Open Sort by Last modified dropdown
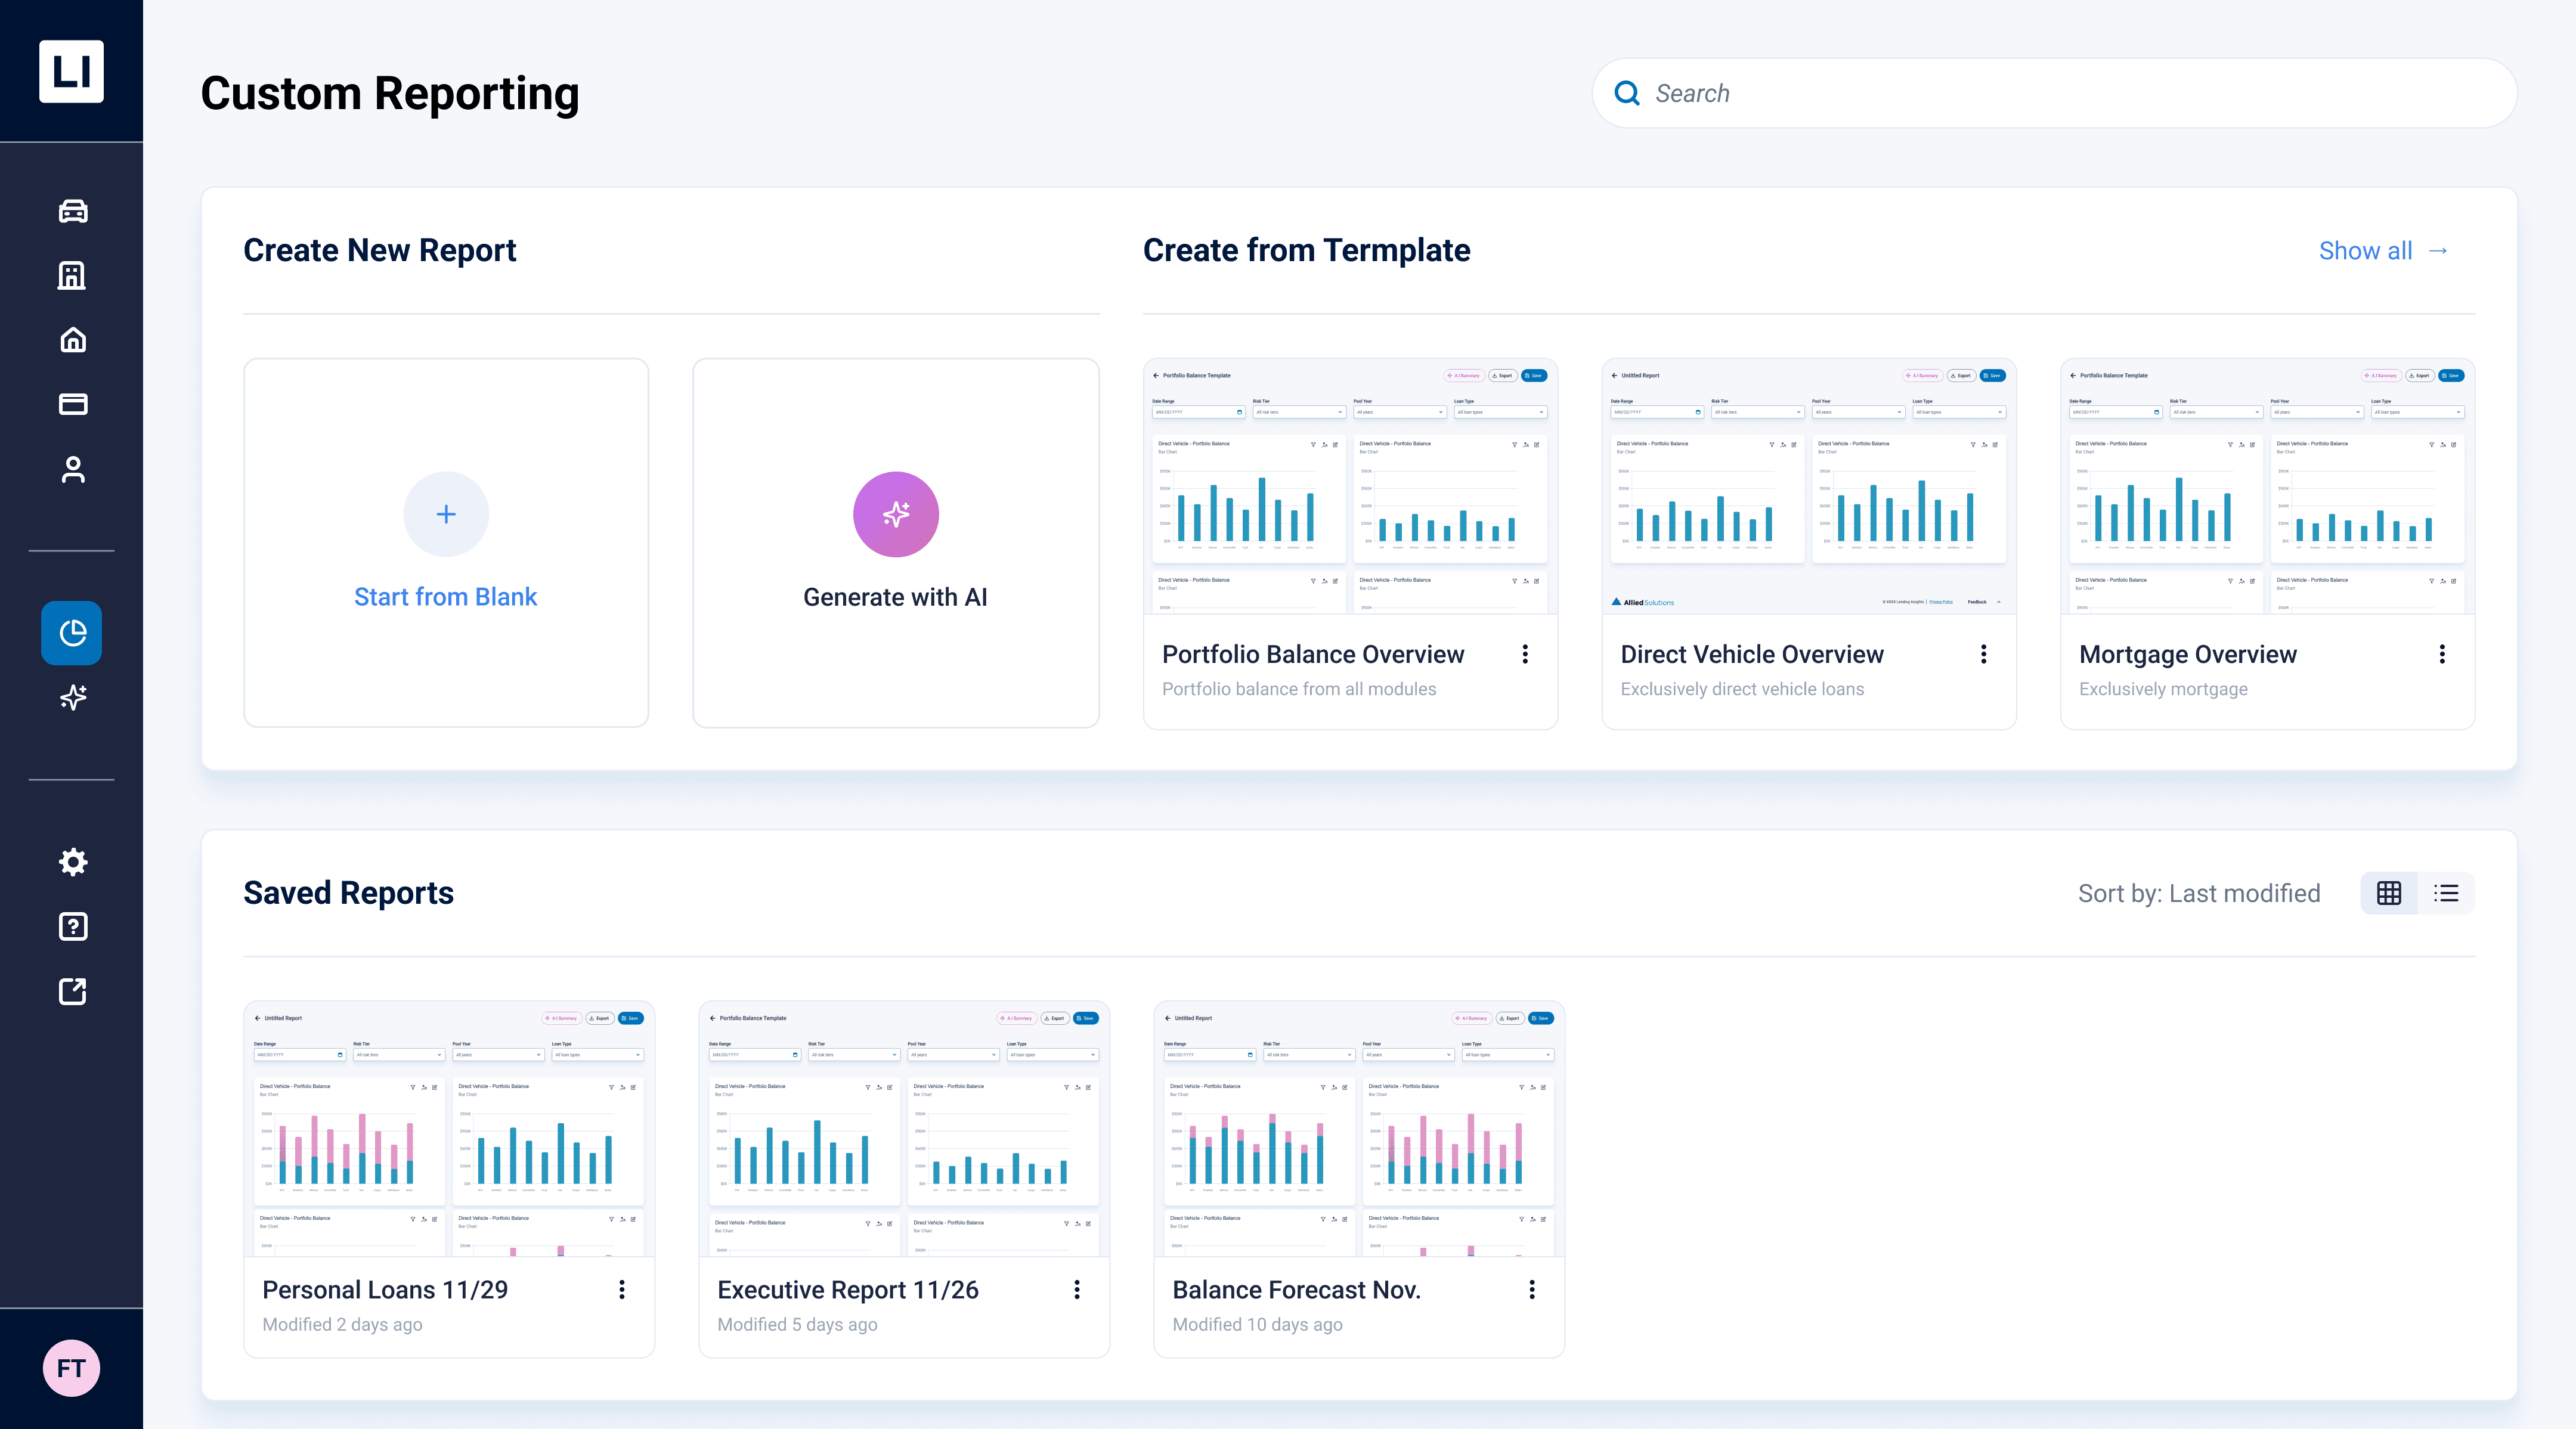The image size is (2576, 1429). click(x=2198, y=893)
